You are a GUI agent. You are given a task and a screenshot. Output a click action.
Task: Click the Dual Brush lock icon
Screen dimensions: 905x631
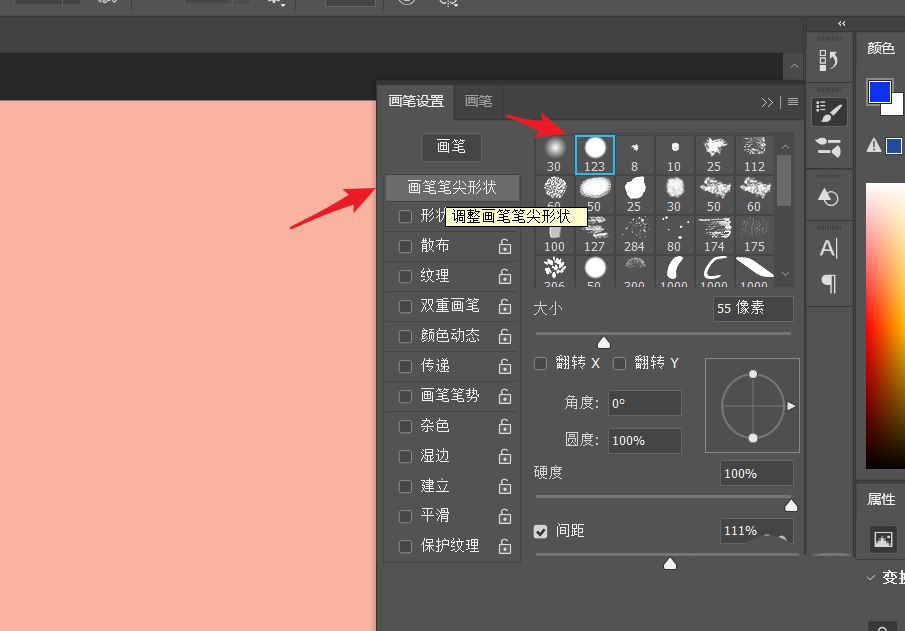click(x=505, y=306)
